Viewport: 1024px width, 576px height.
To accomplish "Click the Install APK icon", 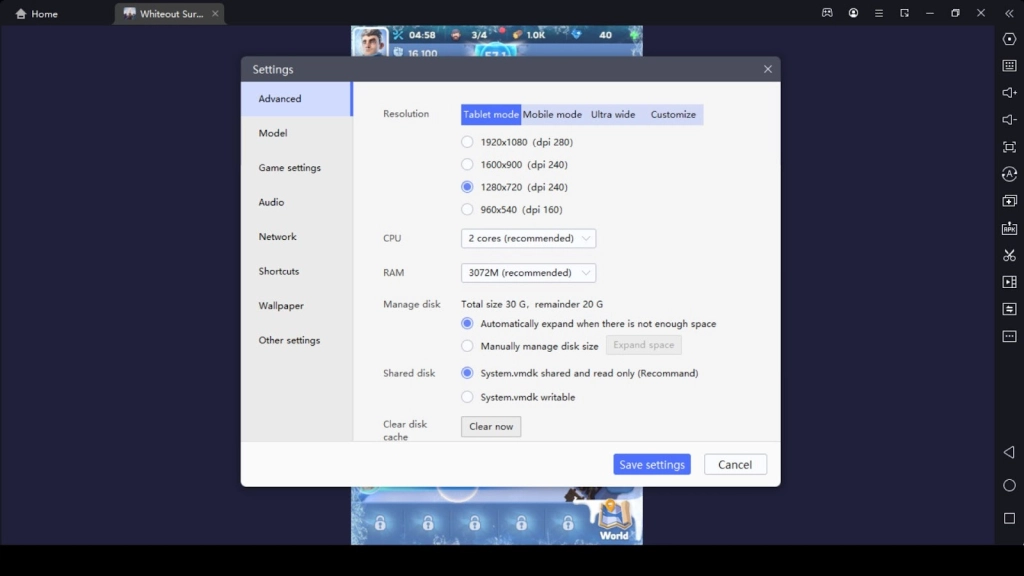I will click(1009, 228).
